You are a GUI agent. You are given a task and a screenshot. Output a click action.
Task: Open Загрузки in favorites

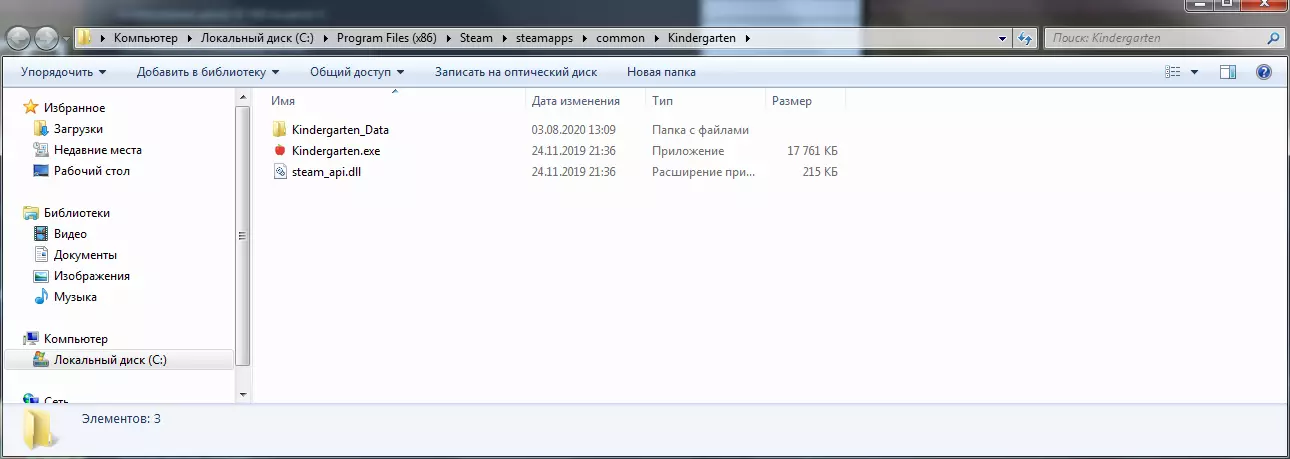78,129
